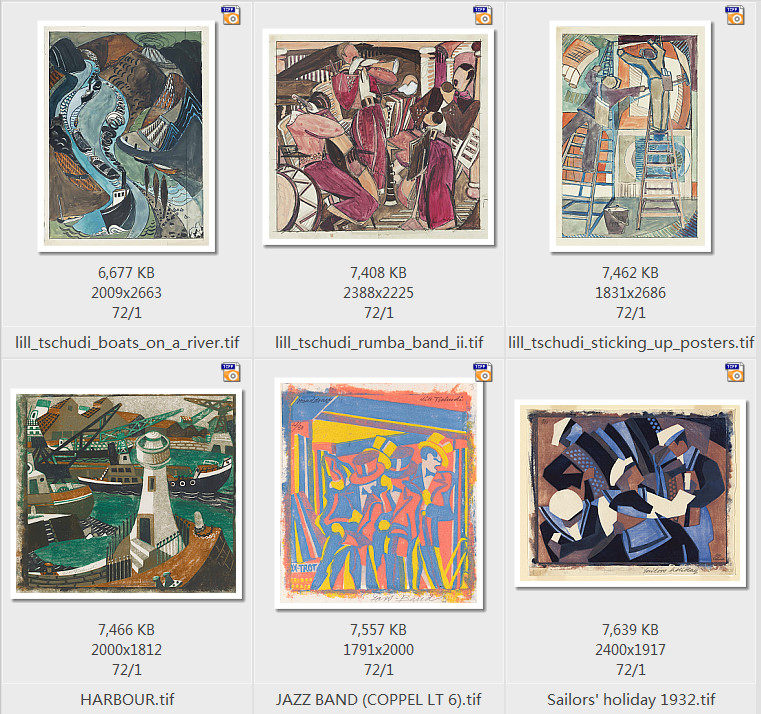Viewport: 761px width, 714px height.
Task: Click TIFF badge icon above sticking up posters
Action: [735, 15]
